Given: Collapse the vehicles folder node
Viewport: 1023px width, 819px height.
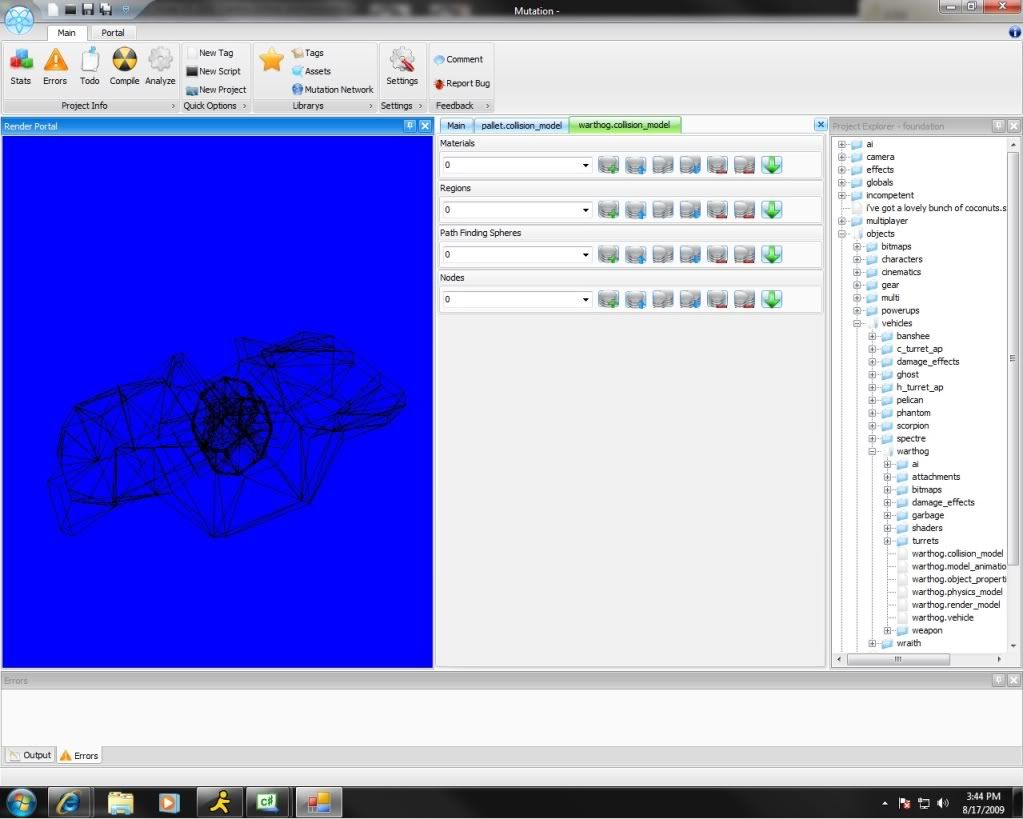Looking at the screenshot, I should (x=857, y=324).
